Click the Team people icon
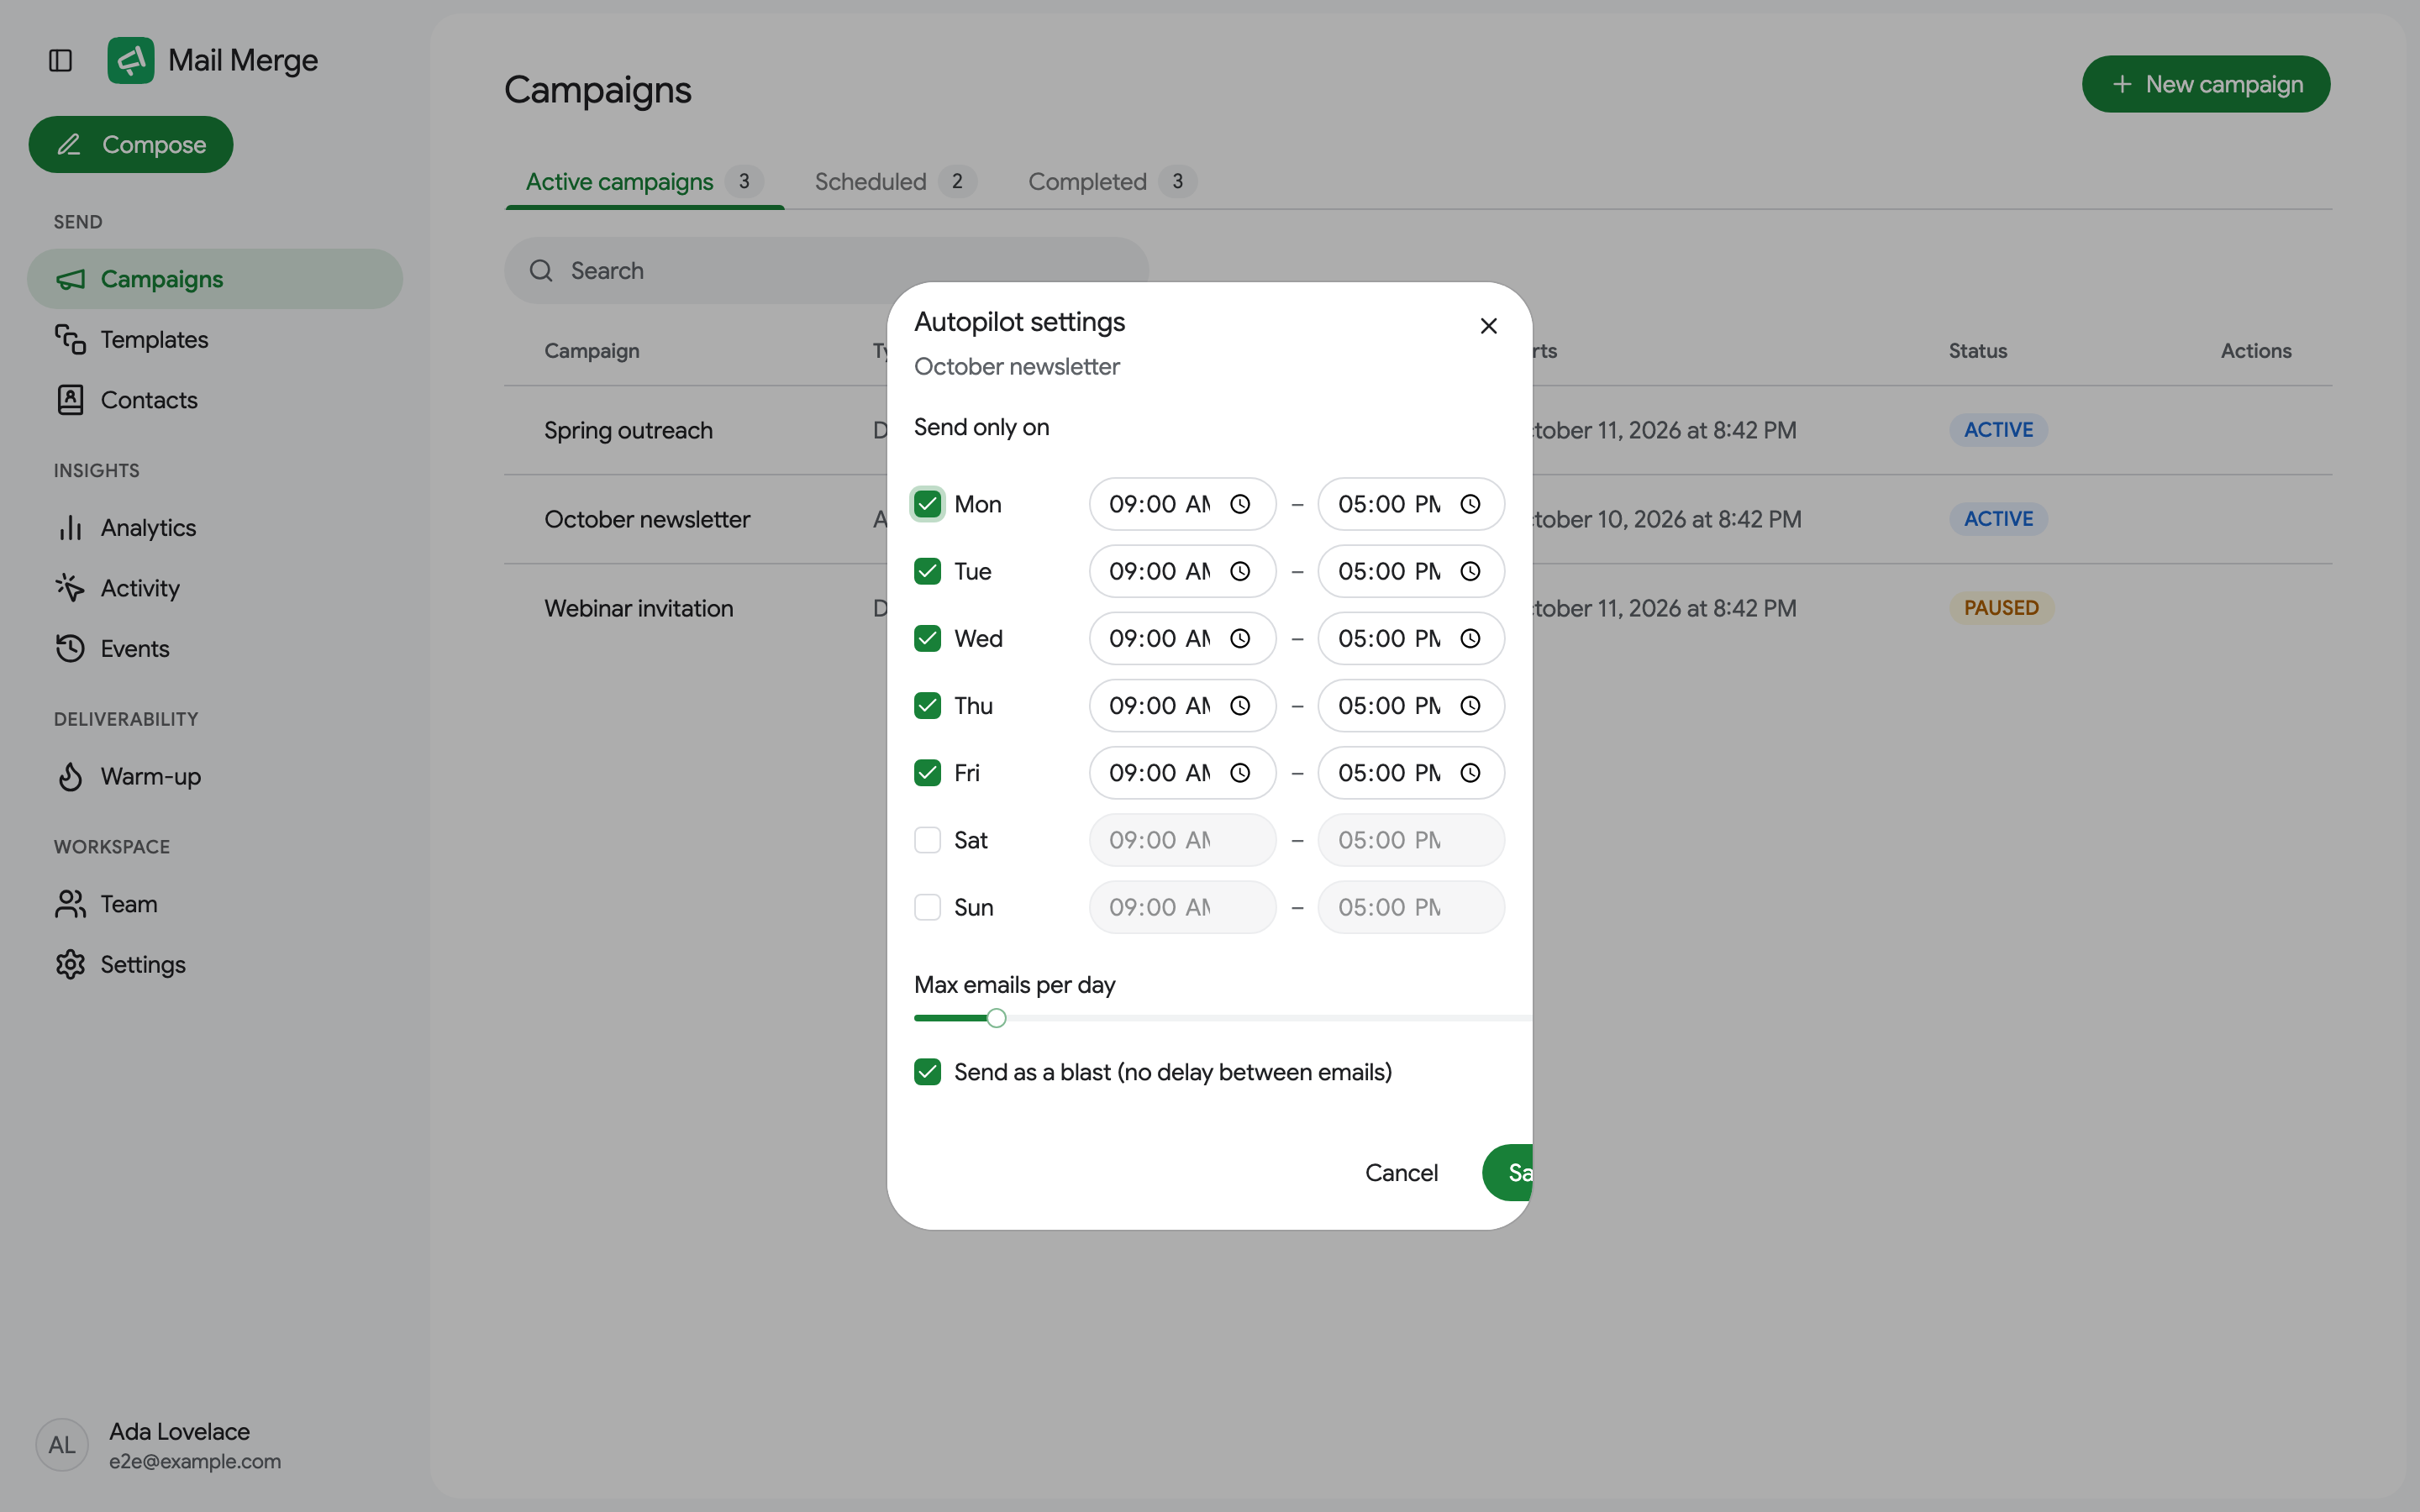 (x=70, y=904)
